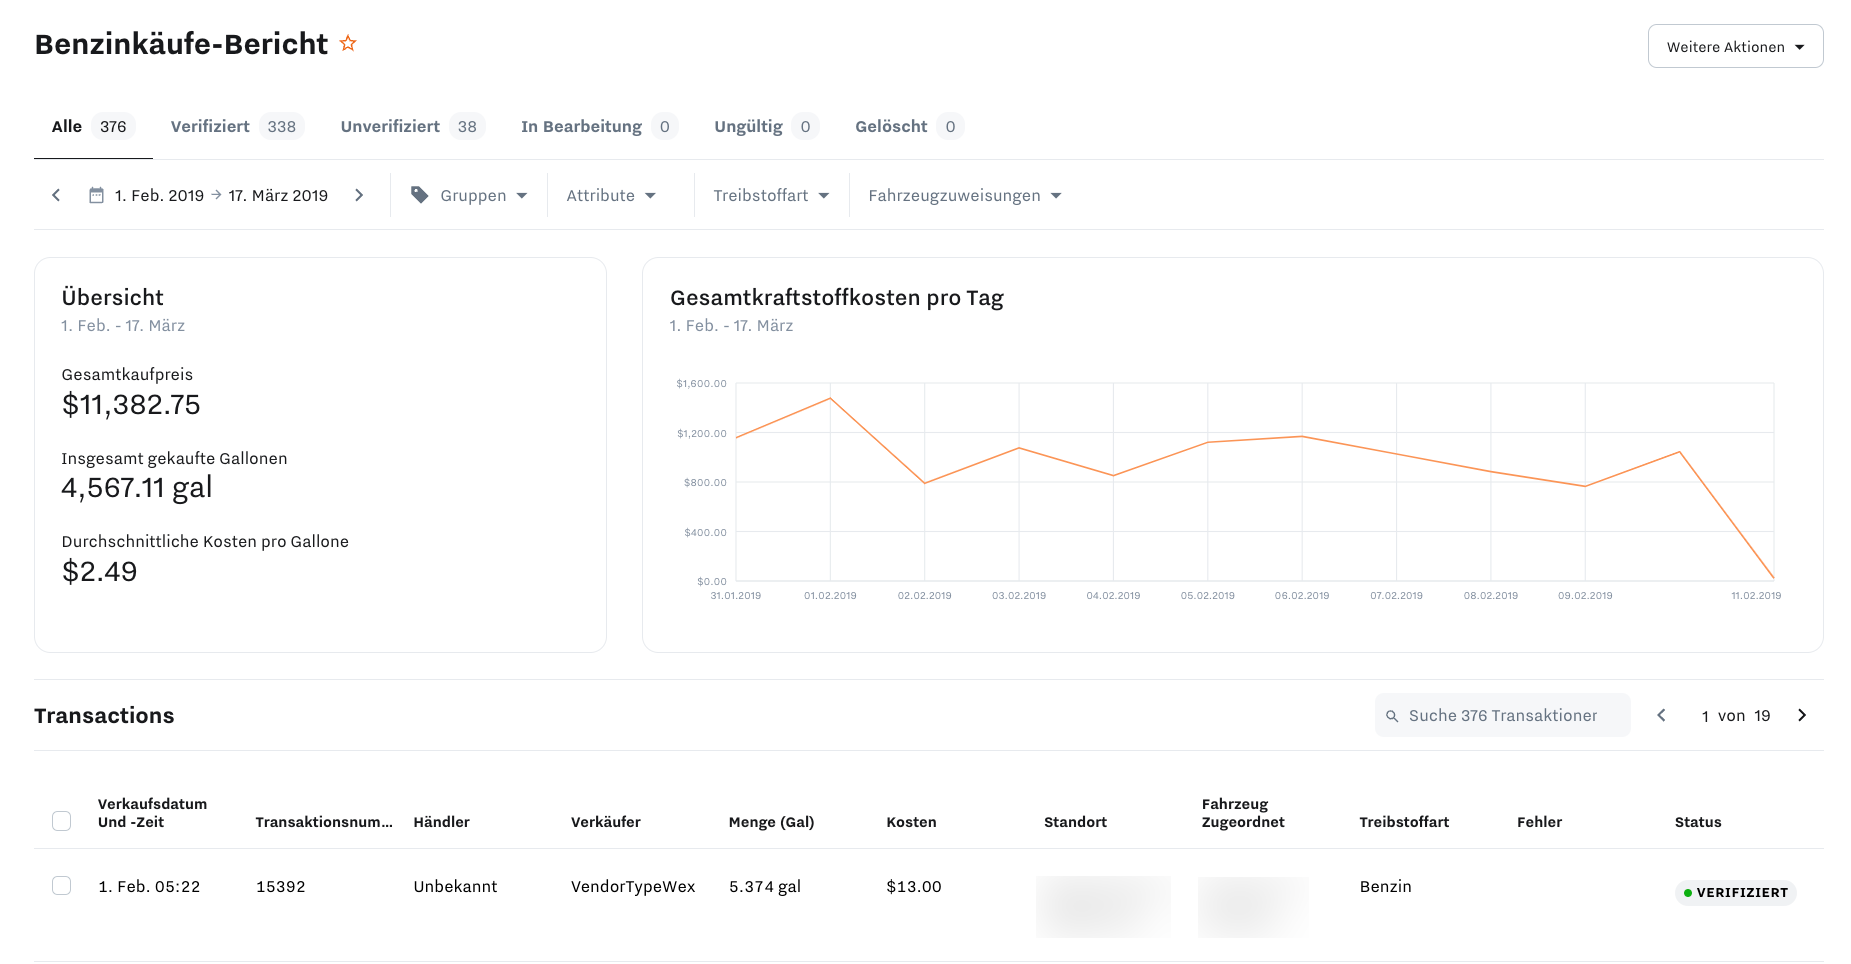1851x964 pixels.
Task: Open the Unverifiziert tab
Action: [x=412, y=126]
